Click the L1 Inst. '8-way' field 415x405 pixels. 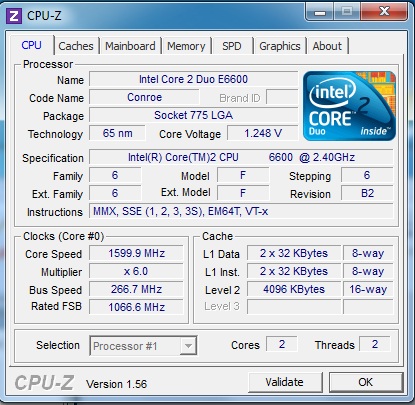point(368,271)
